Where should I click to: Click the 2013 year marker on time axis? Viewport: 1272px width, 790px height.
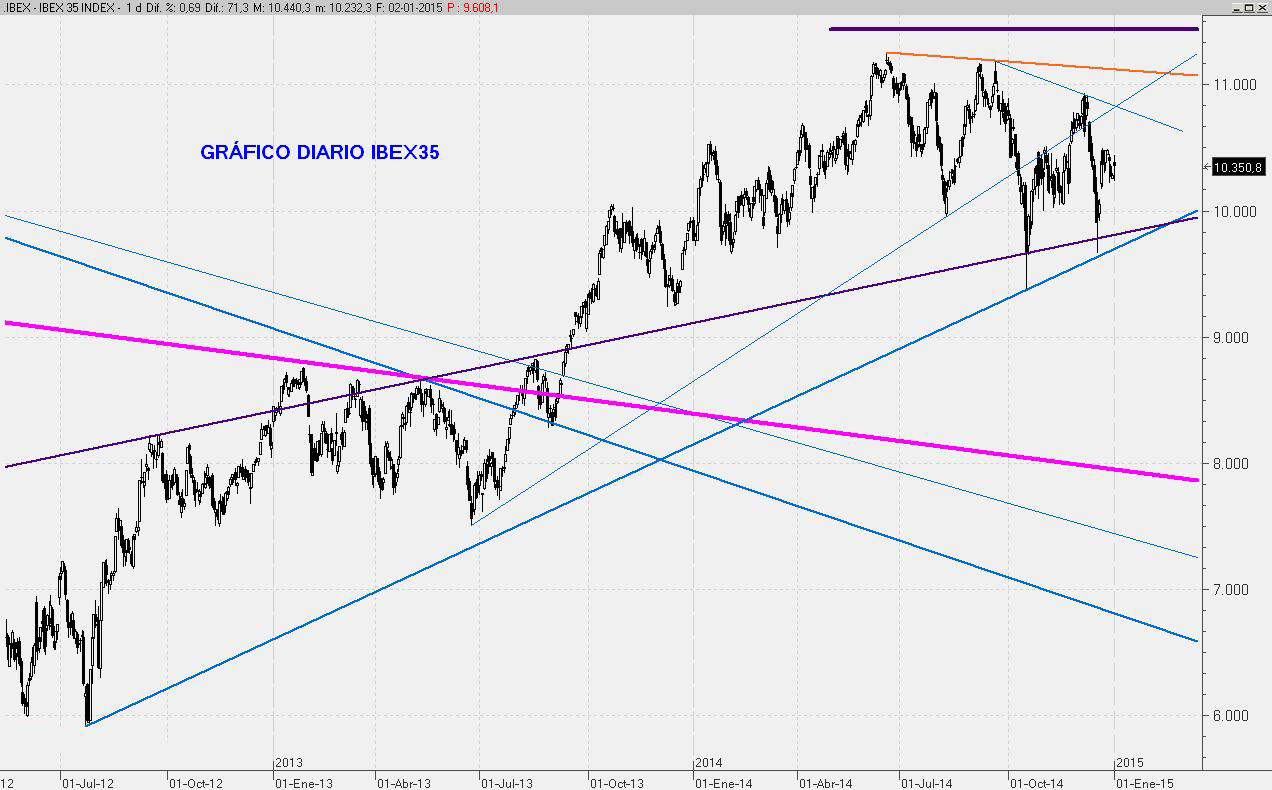[288, 763]
